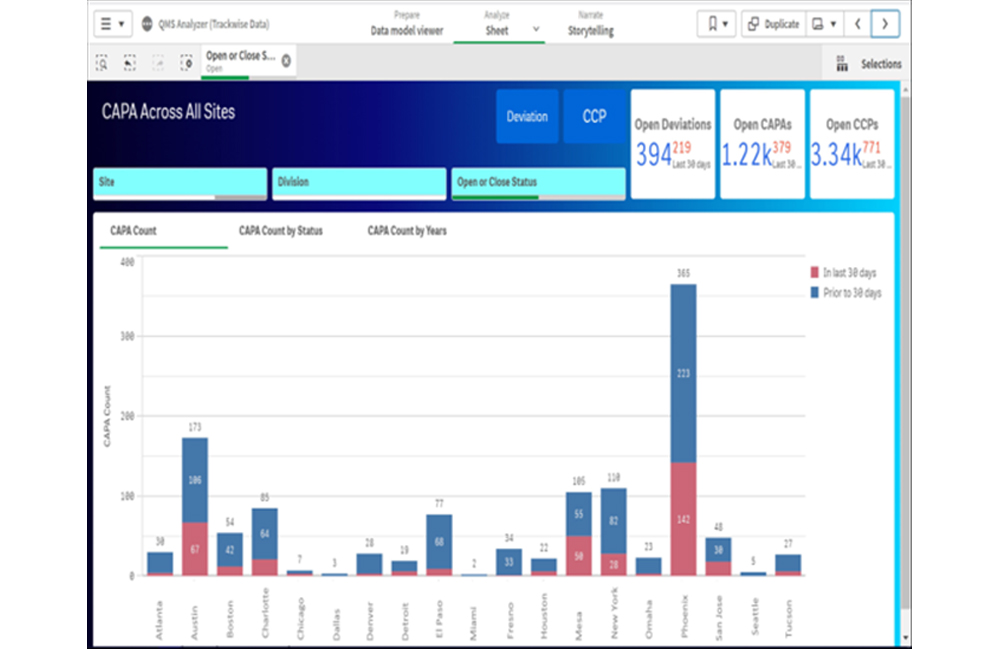This screenshot has height=650, width=1000.
Task: Click the CCP navigation button
Action: coord(594,117)
